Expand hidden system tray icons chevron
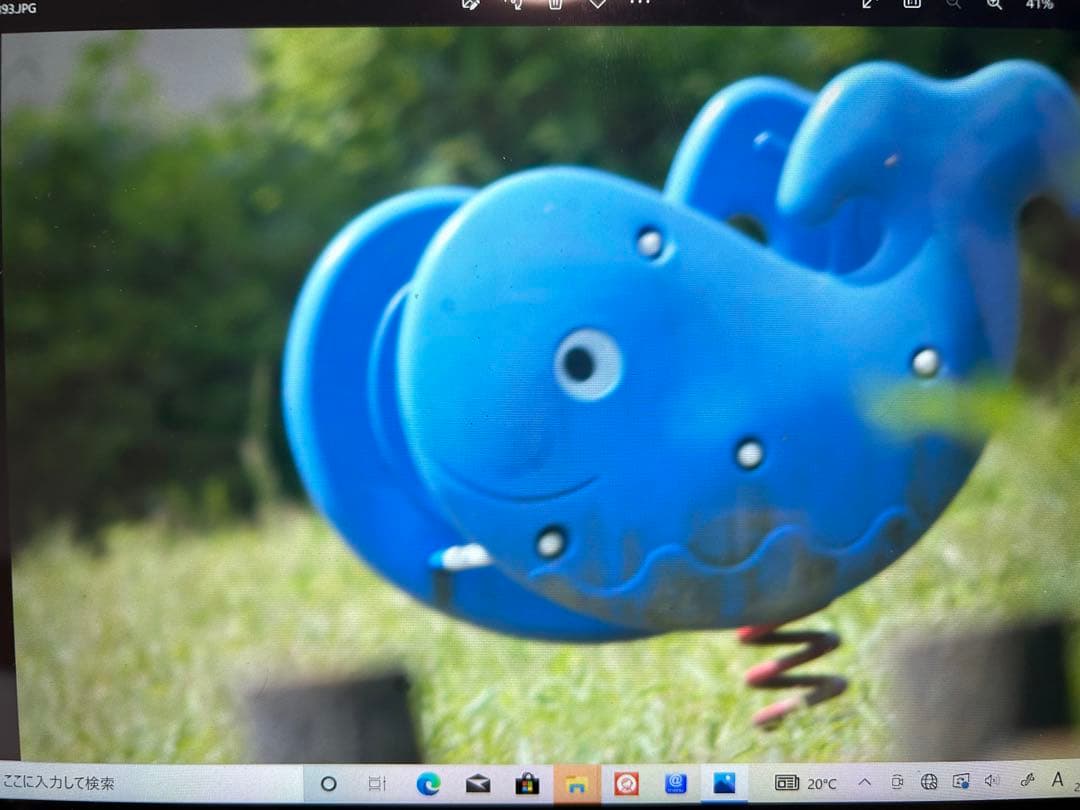The height and width of the screenshot is (810, 1080). coord(865,782)
